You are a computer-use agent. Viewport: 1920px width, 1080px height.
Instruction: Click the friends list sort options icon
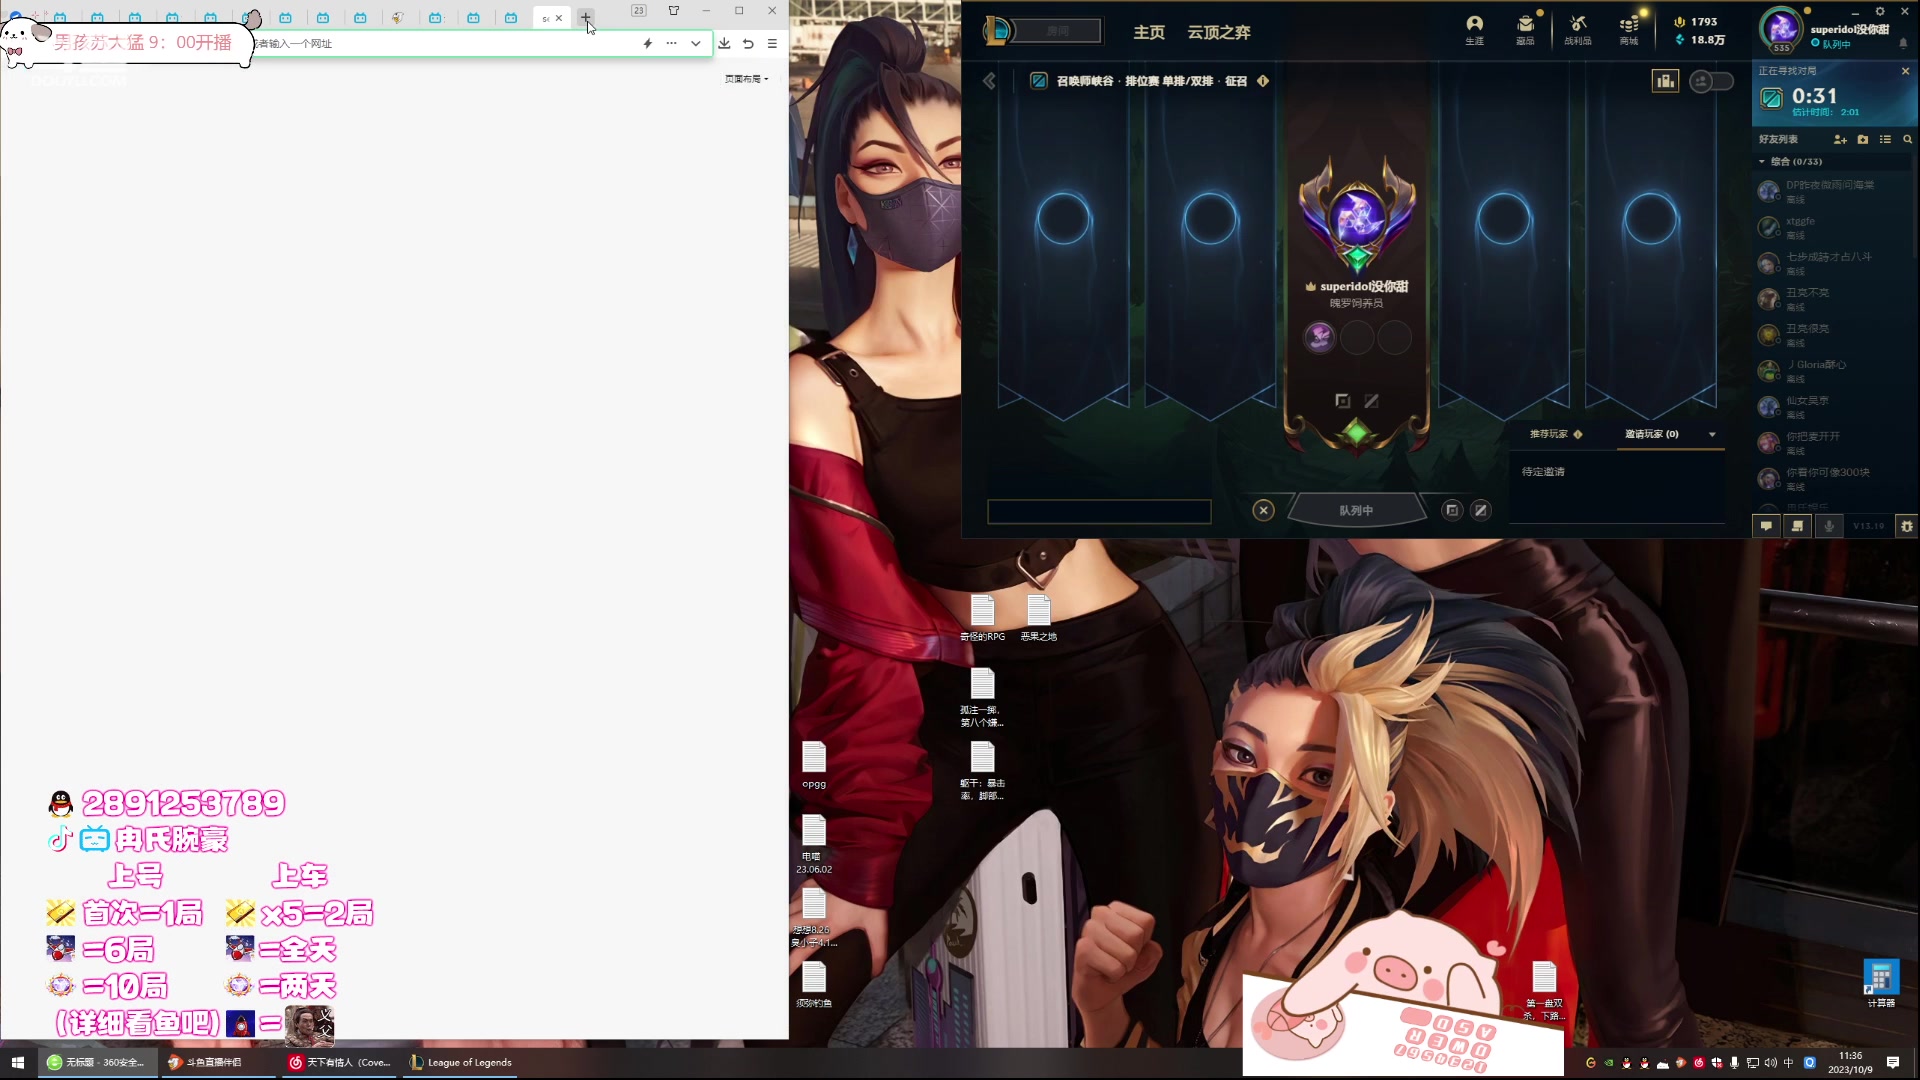(x=1885, y=139)
